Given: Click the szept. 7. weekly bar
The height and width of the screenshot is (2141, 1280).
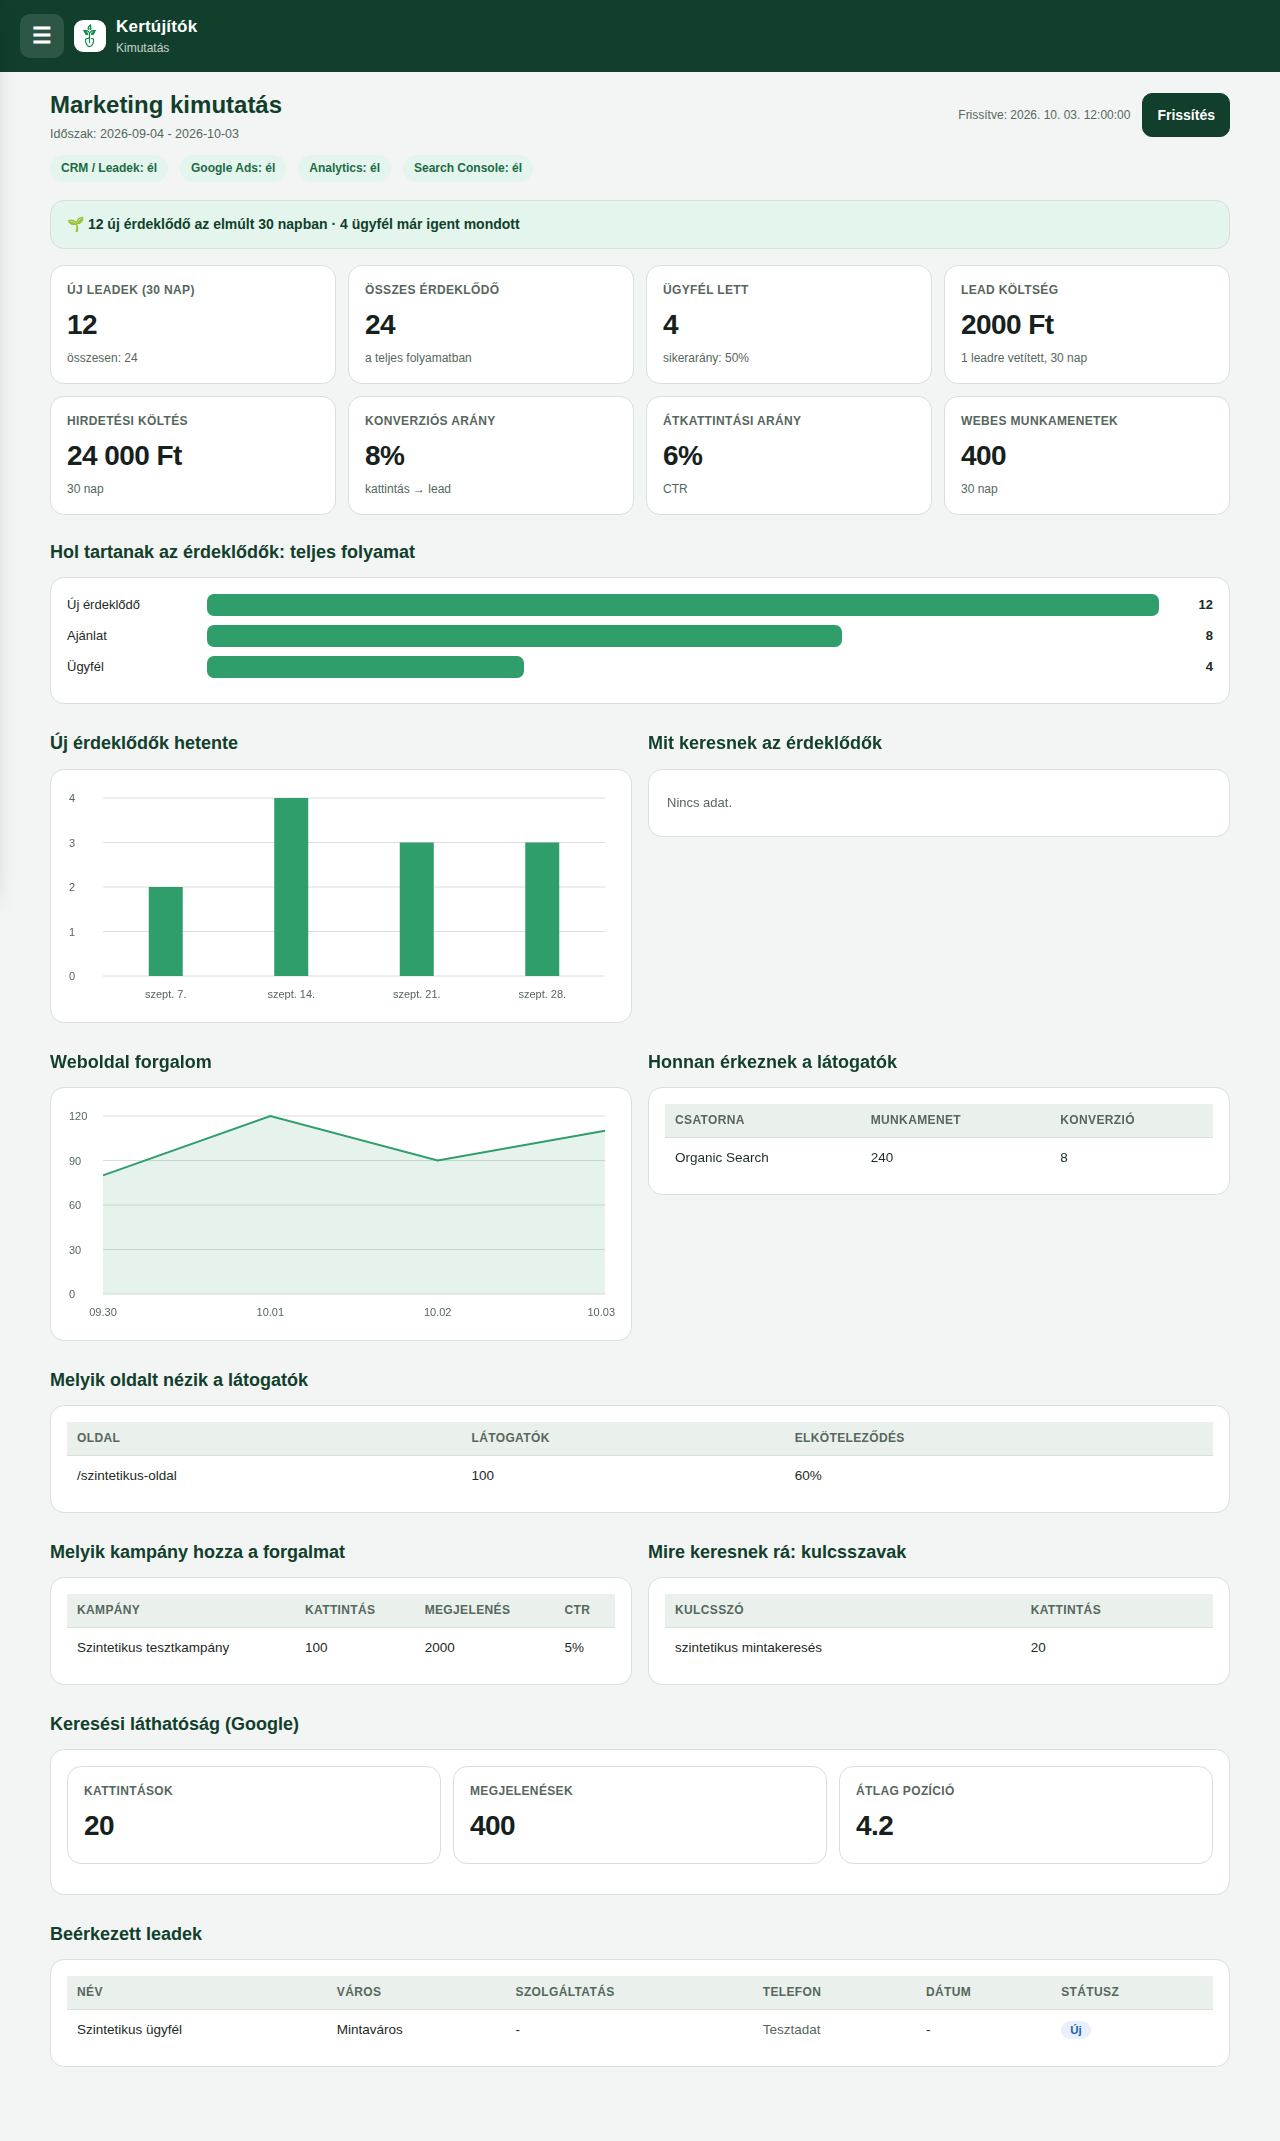Looking at the screenshot, I should (x=166, y=931).
